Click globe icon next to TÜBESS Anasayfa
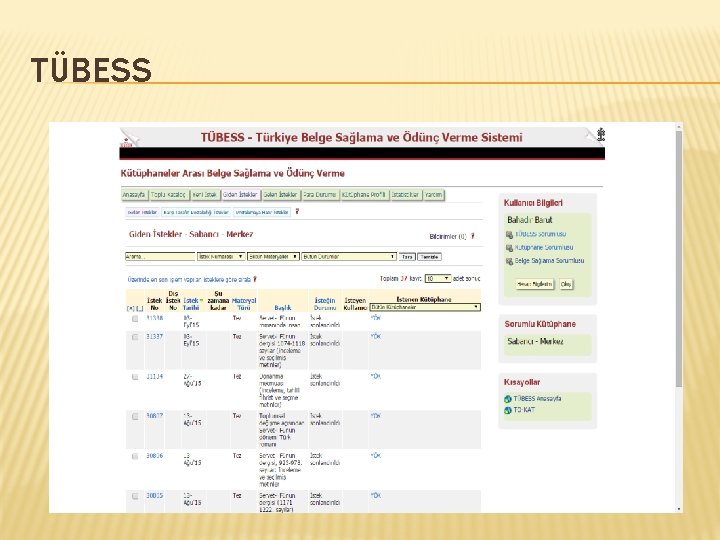 [508, 399]
